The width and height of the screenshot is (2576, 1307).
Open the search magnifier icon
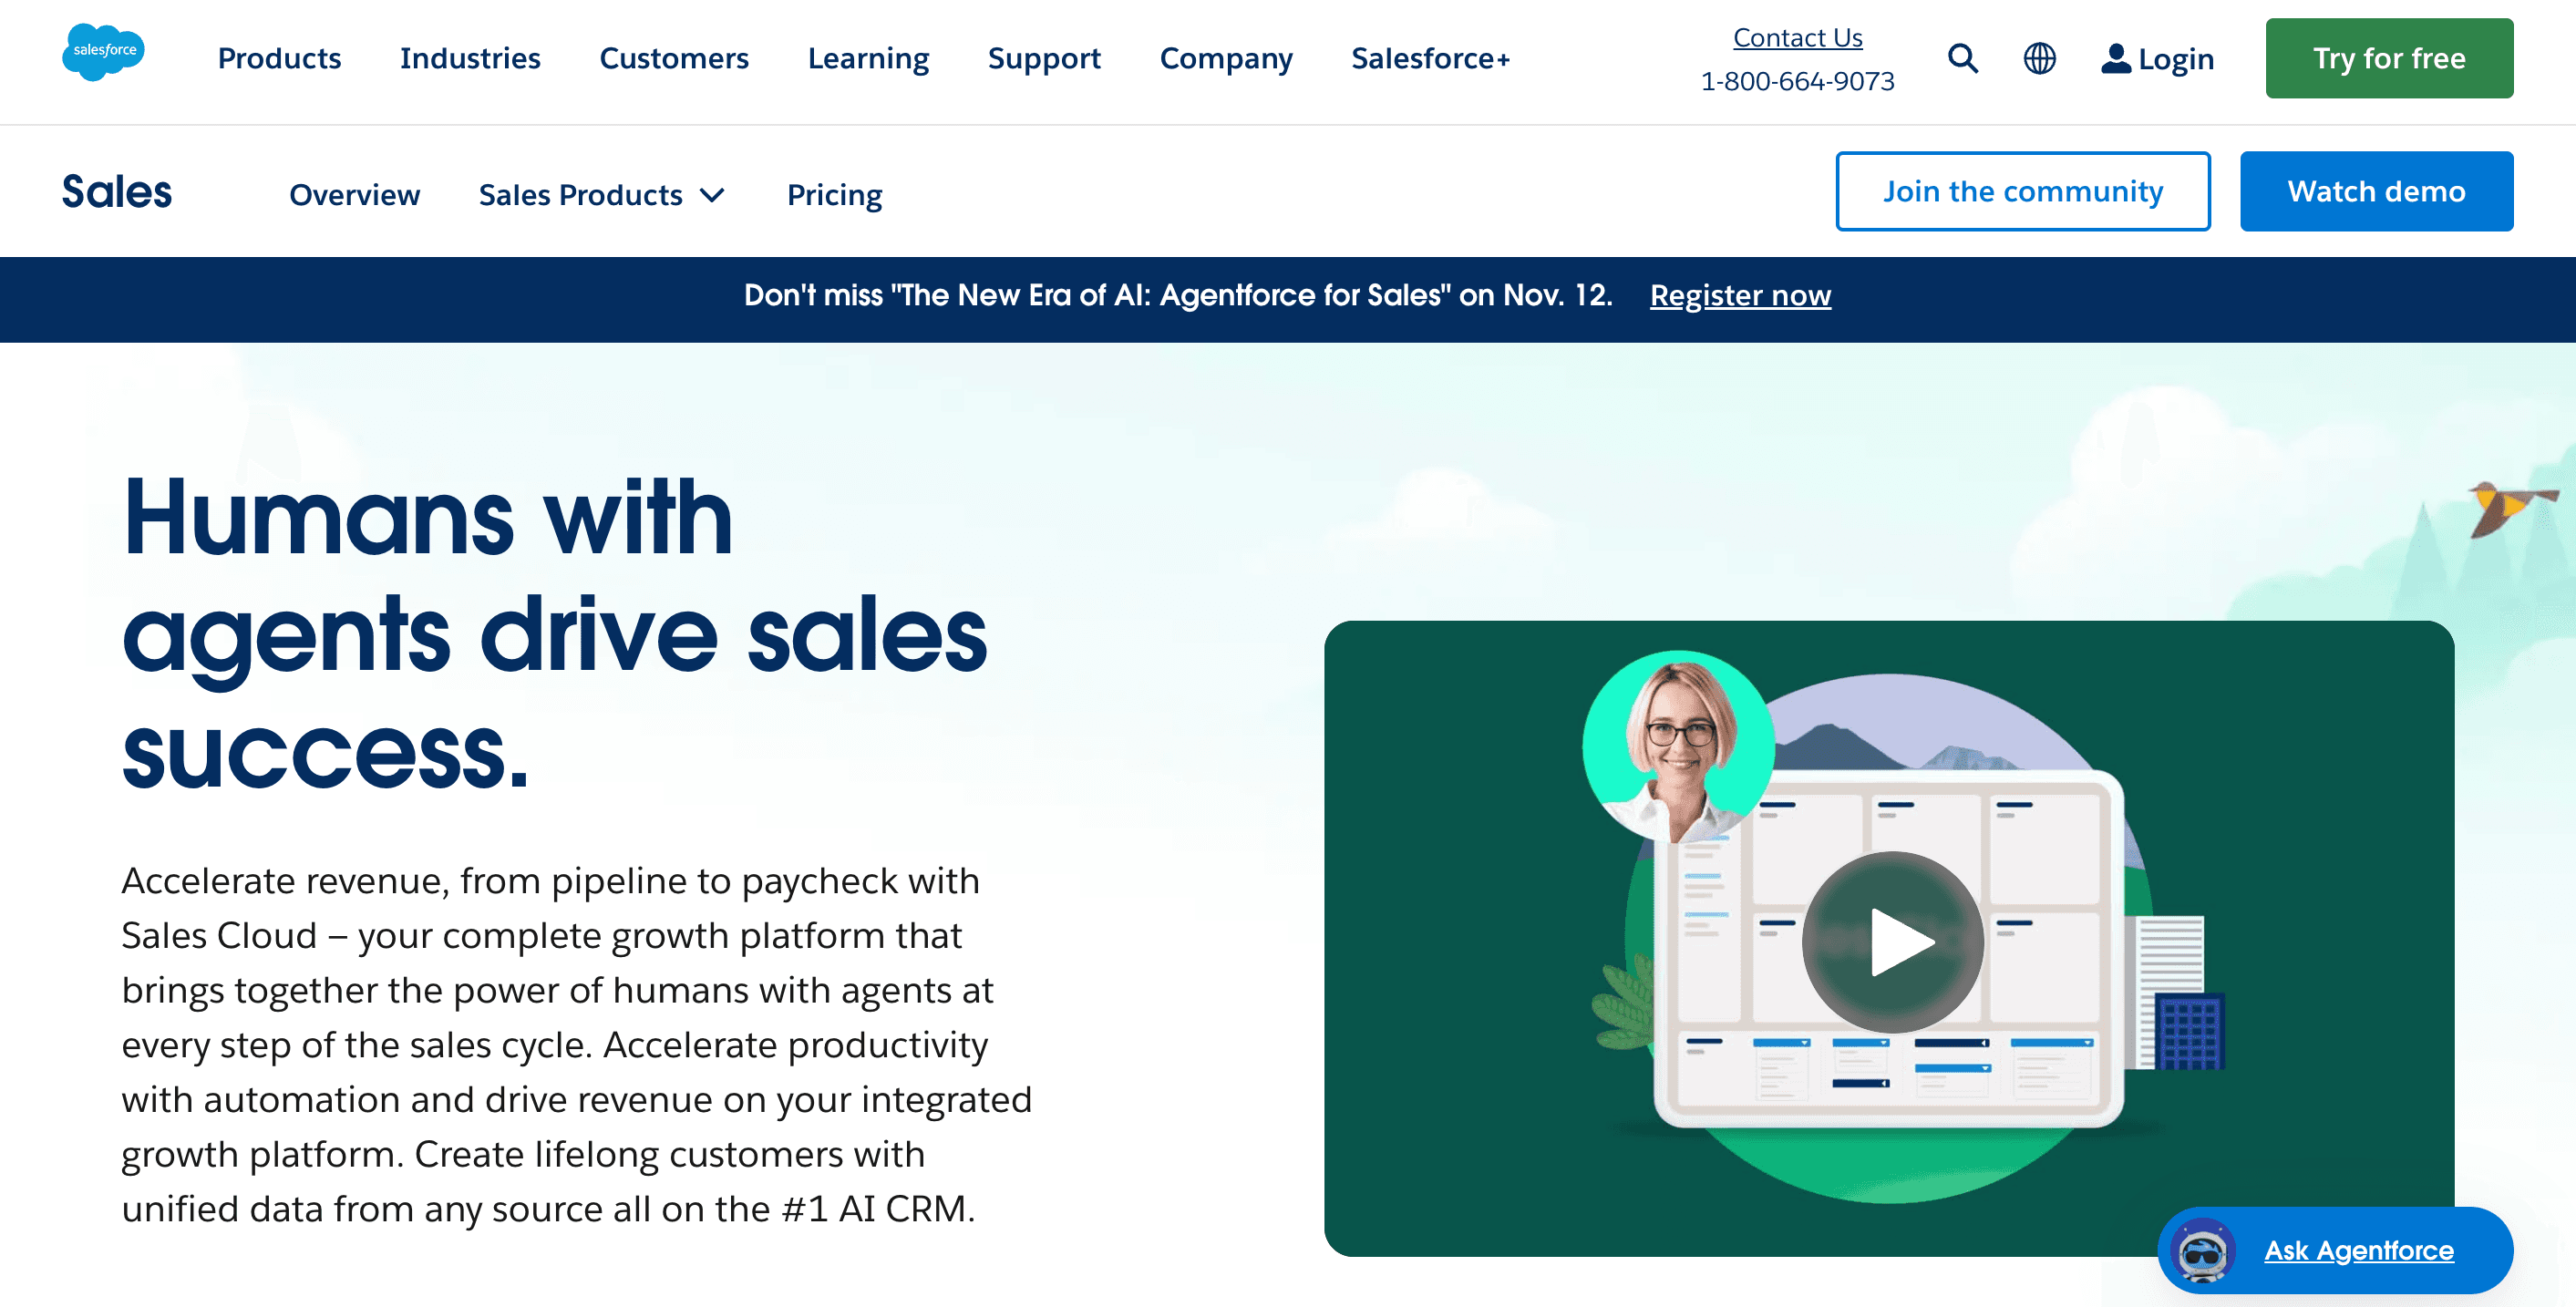tap(1962, 58)
